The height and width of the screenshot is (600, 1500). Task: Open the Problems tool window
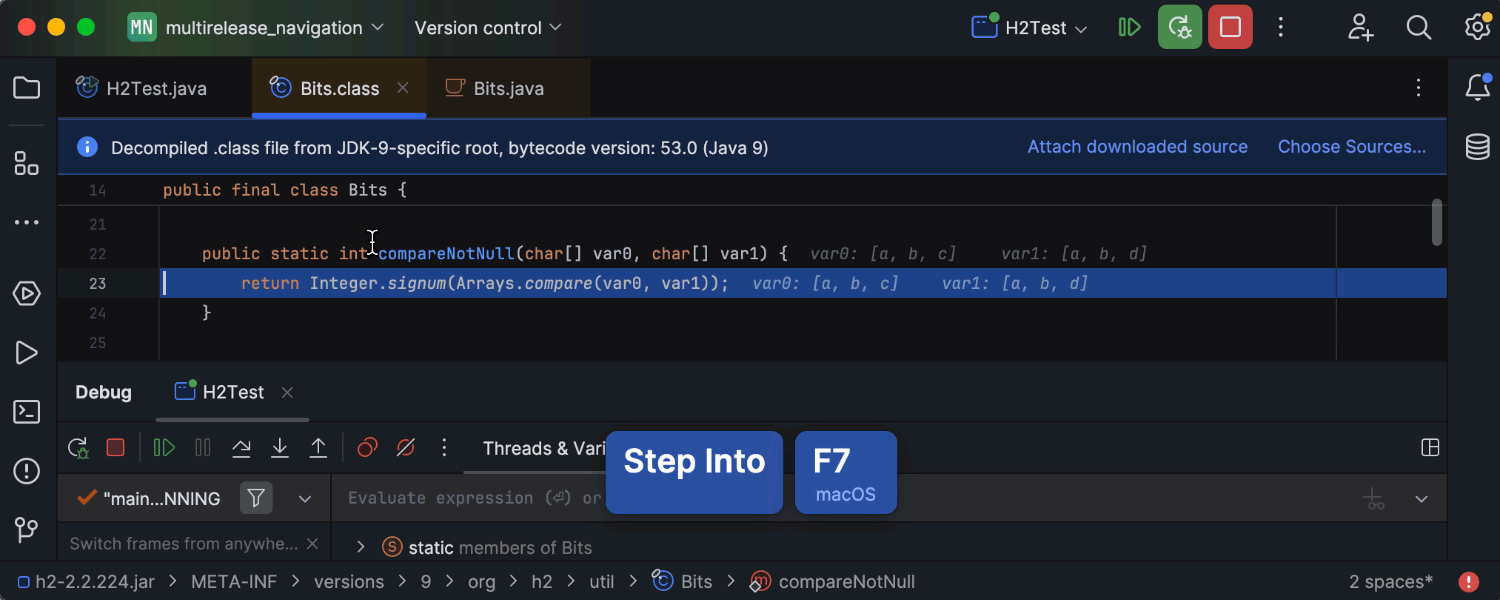coord(27,471)
